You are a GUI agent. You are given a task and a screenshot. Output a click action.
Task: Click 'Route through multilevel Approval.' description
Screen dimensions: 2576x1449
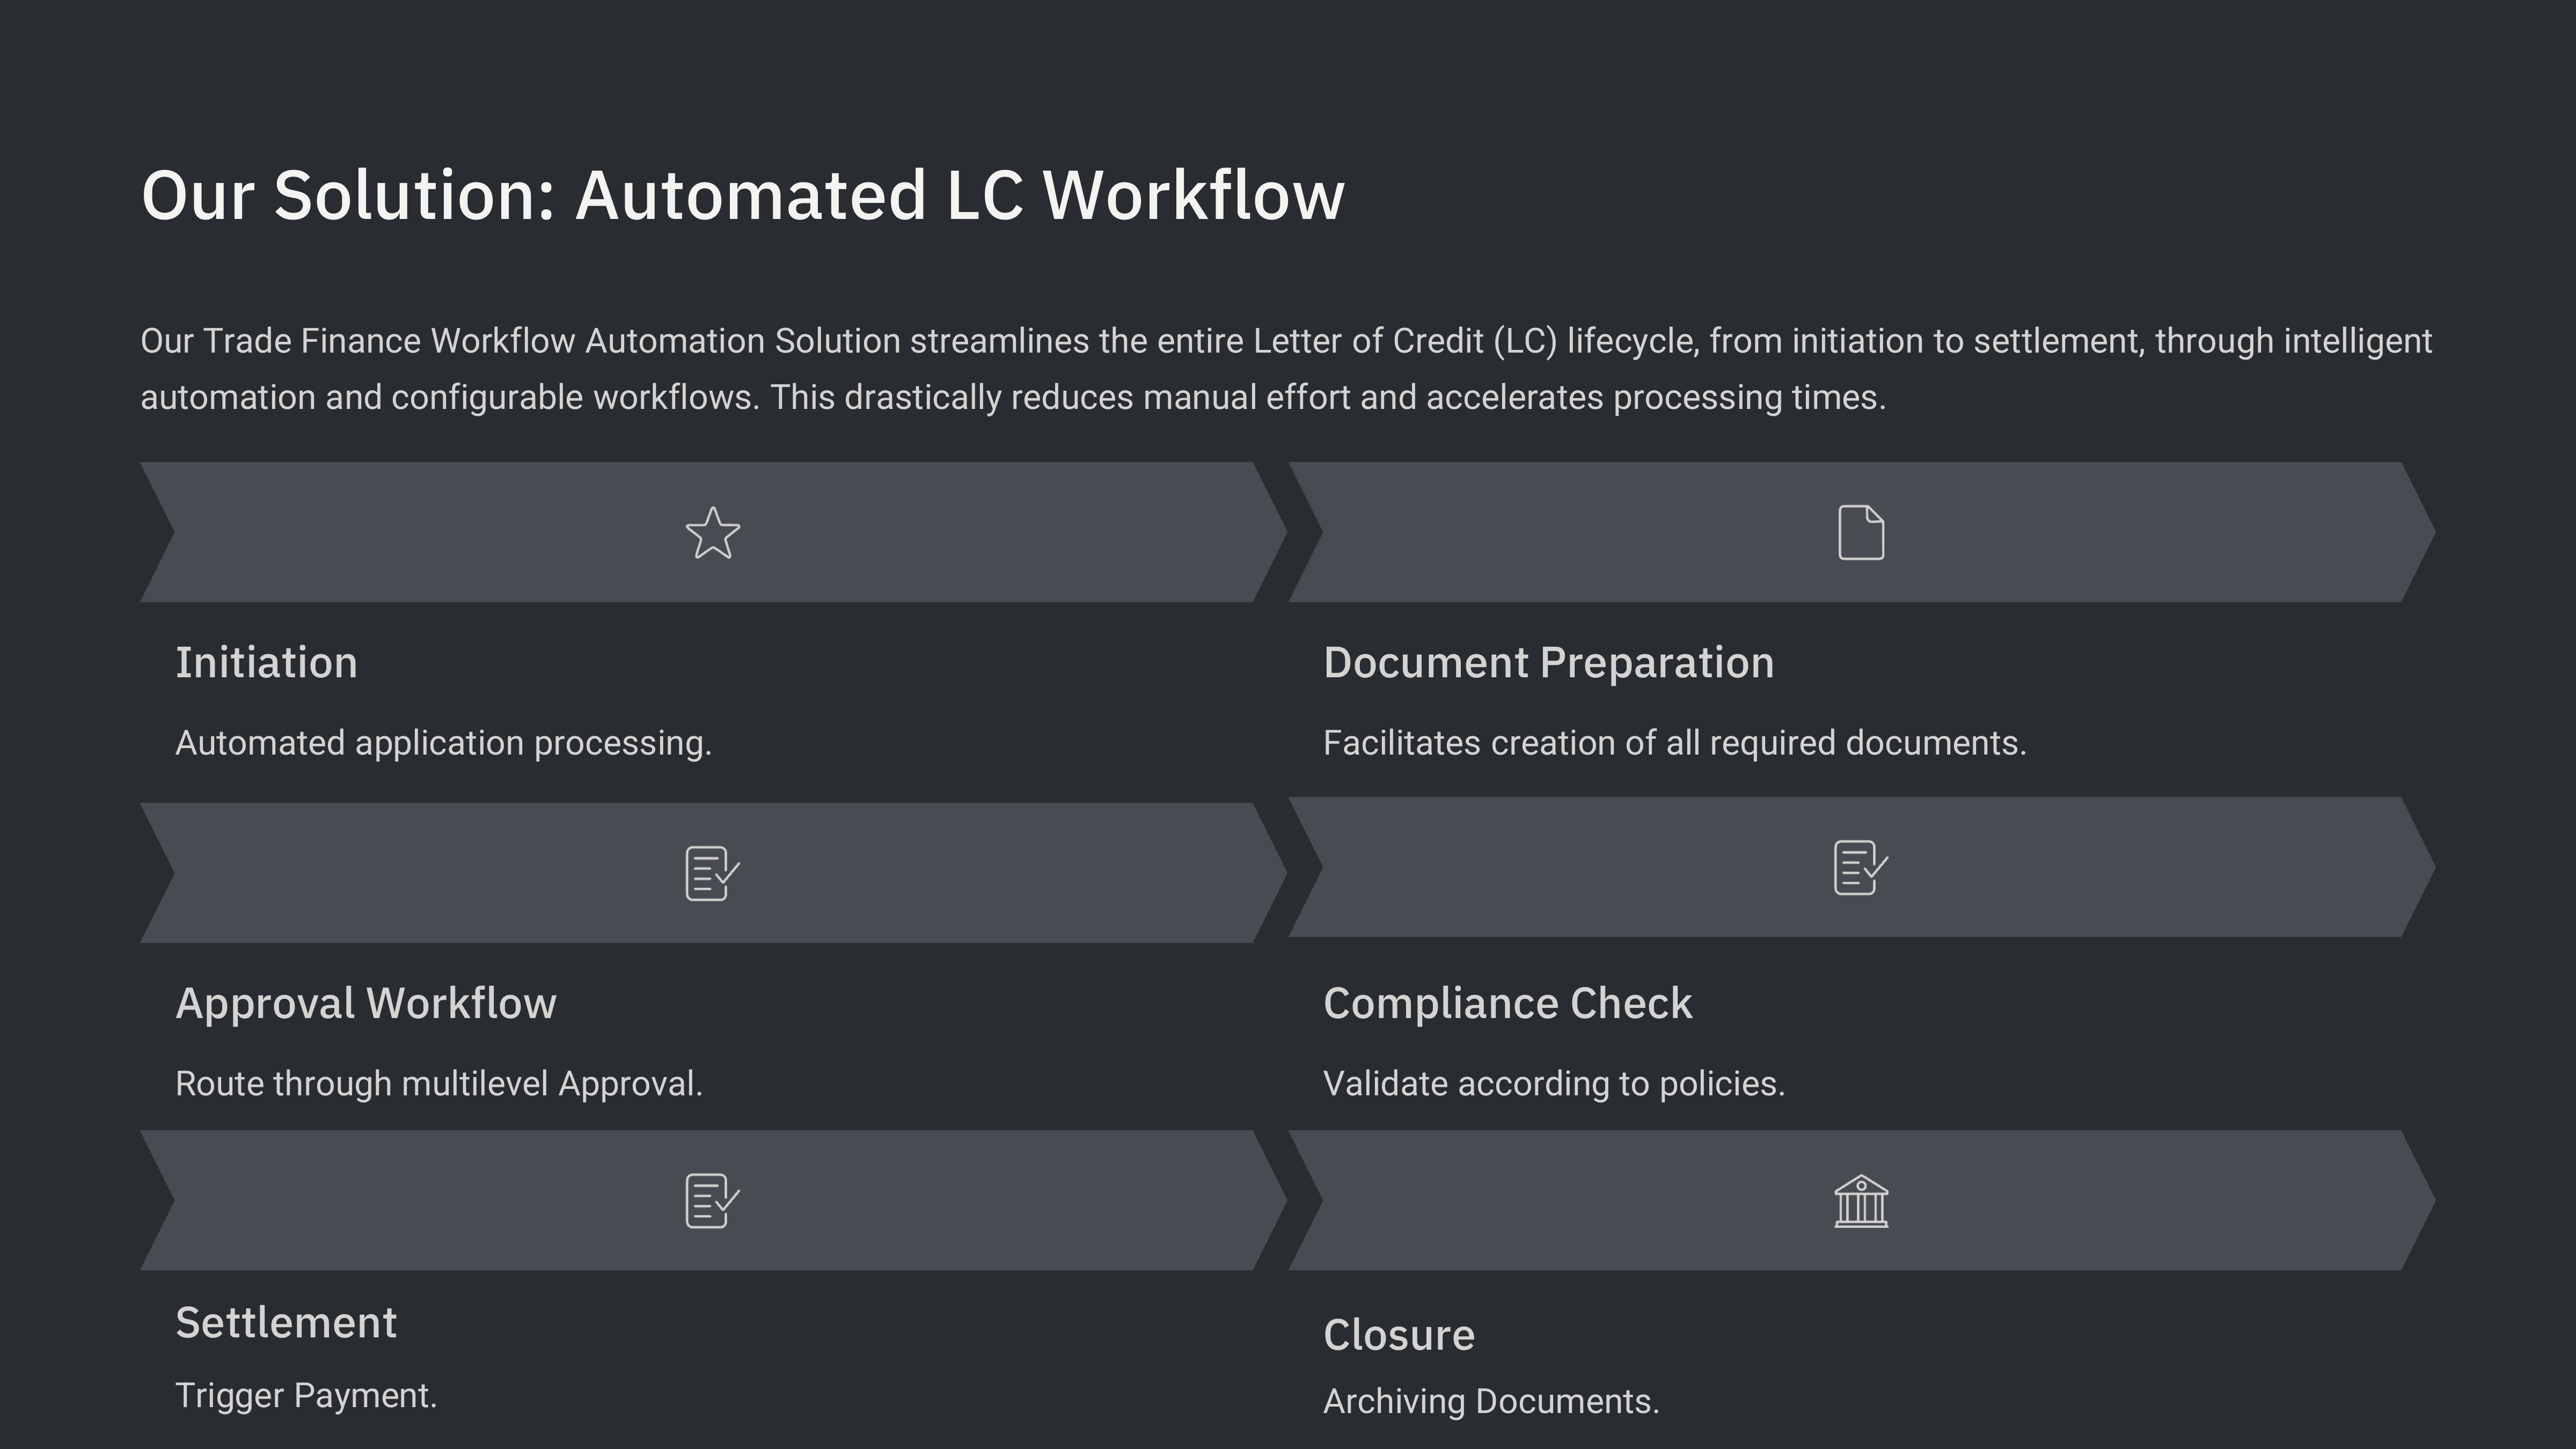(439, 1084)
